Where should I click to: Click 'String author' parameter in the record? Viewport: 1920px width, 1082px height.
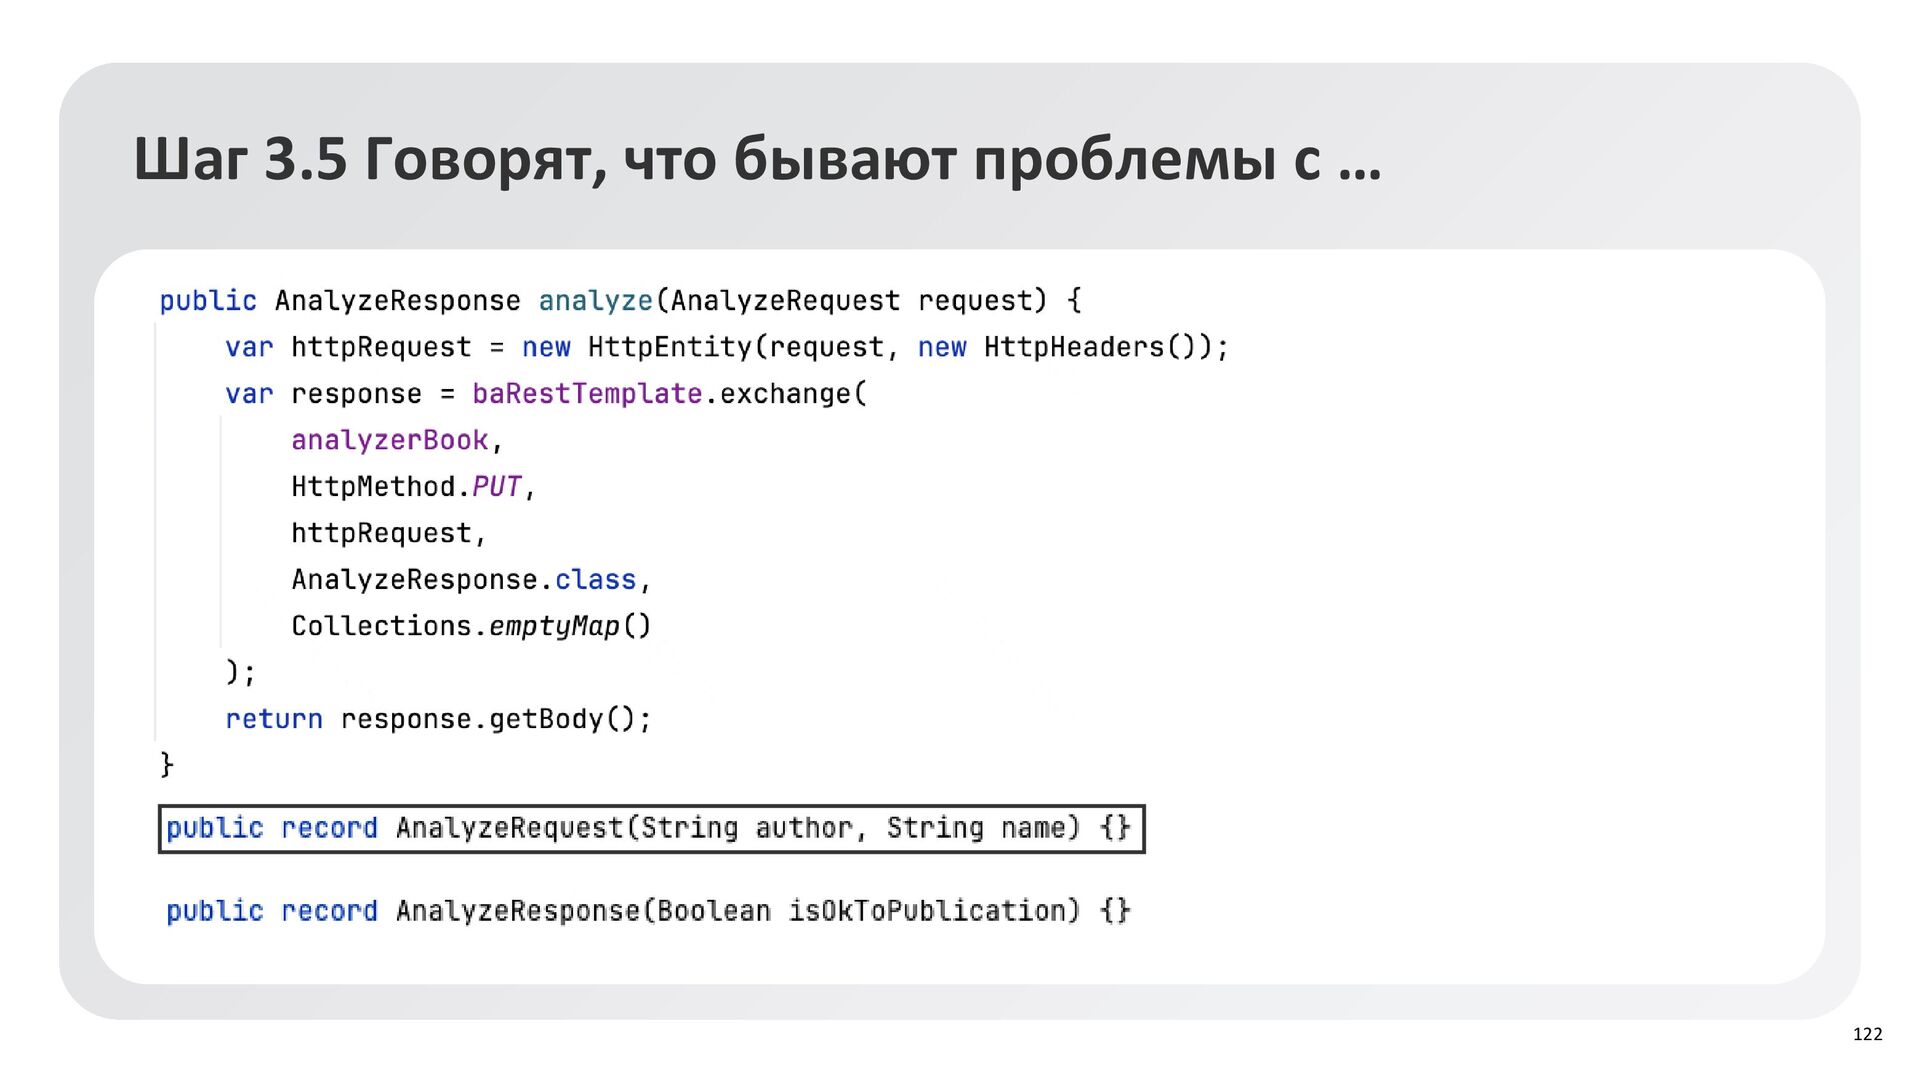pyautogui.click(x=746, y=828)
